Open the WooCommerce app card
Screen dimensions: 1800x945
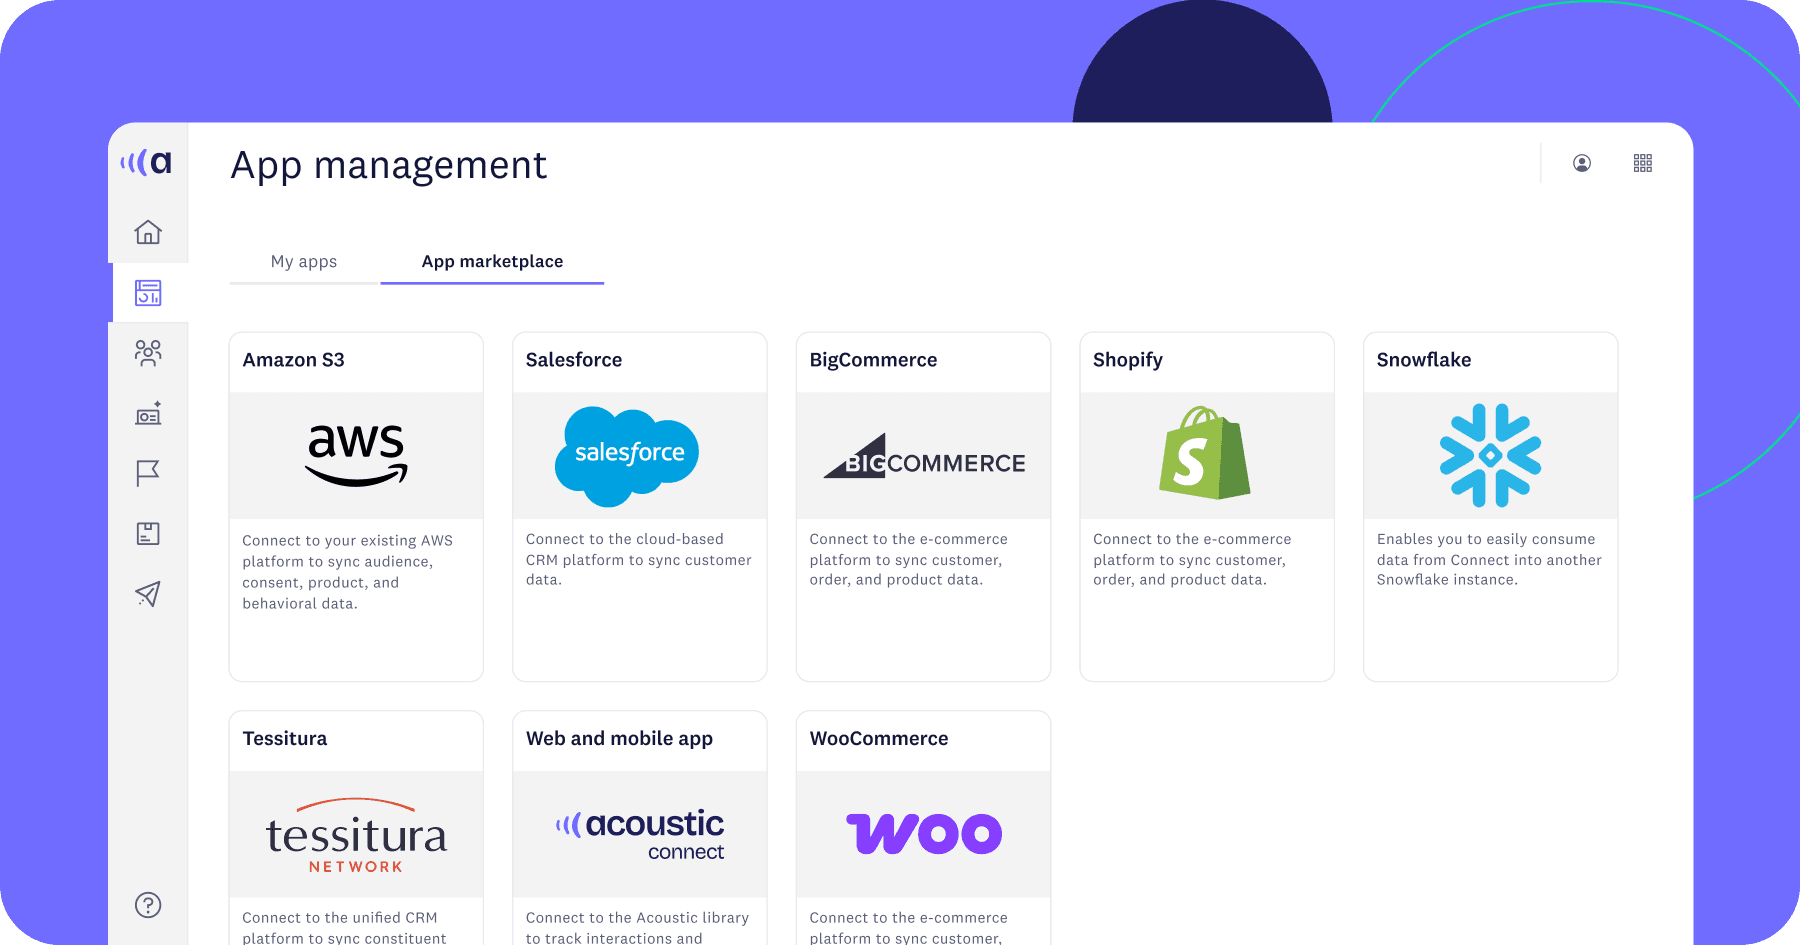click(x=923, y=830)
